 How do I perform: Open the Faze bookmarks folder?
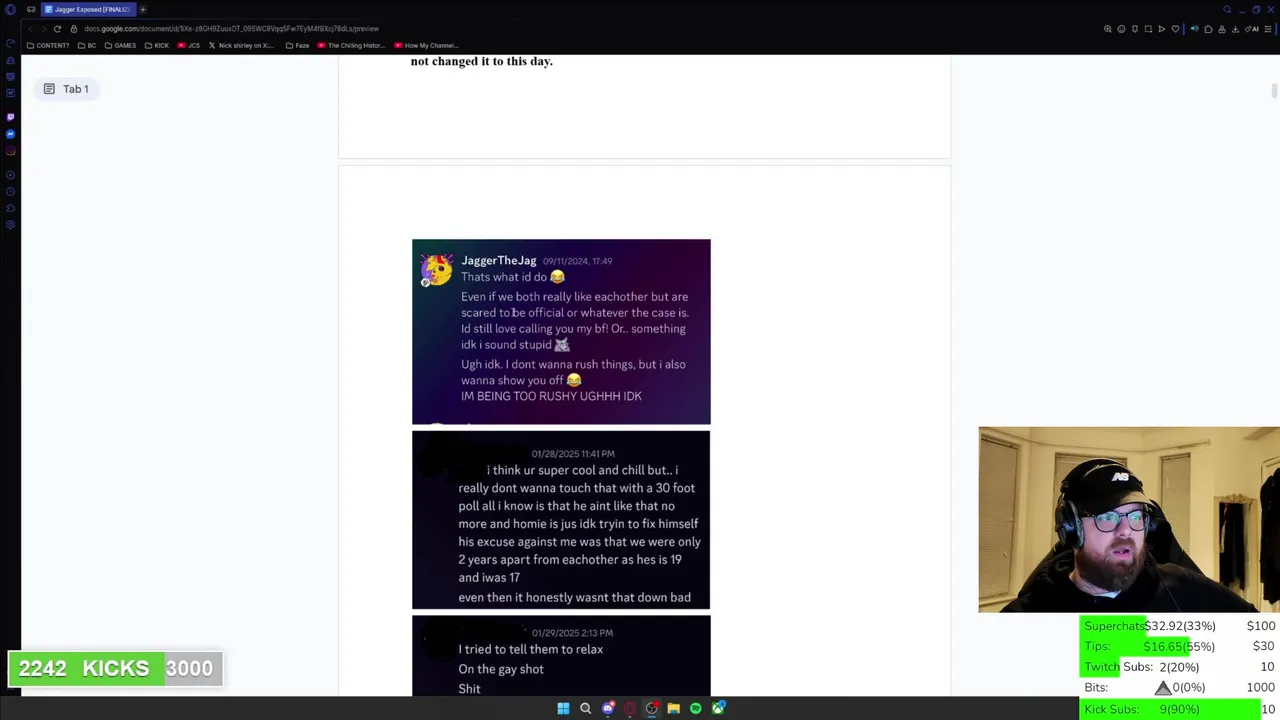pyautogui.click(x=298, y=45)
